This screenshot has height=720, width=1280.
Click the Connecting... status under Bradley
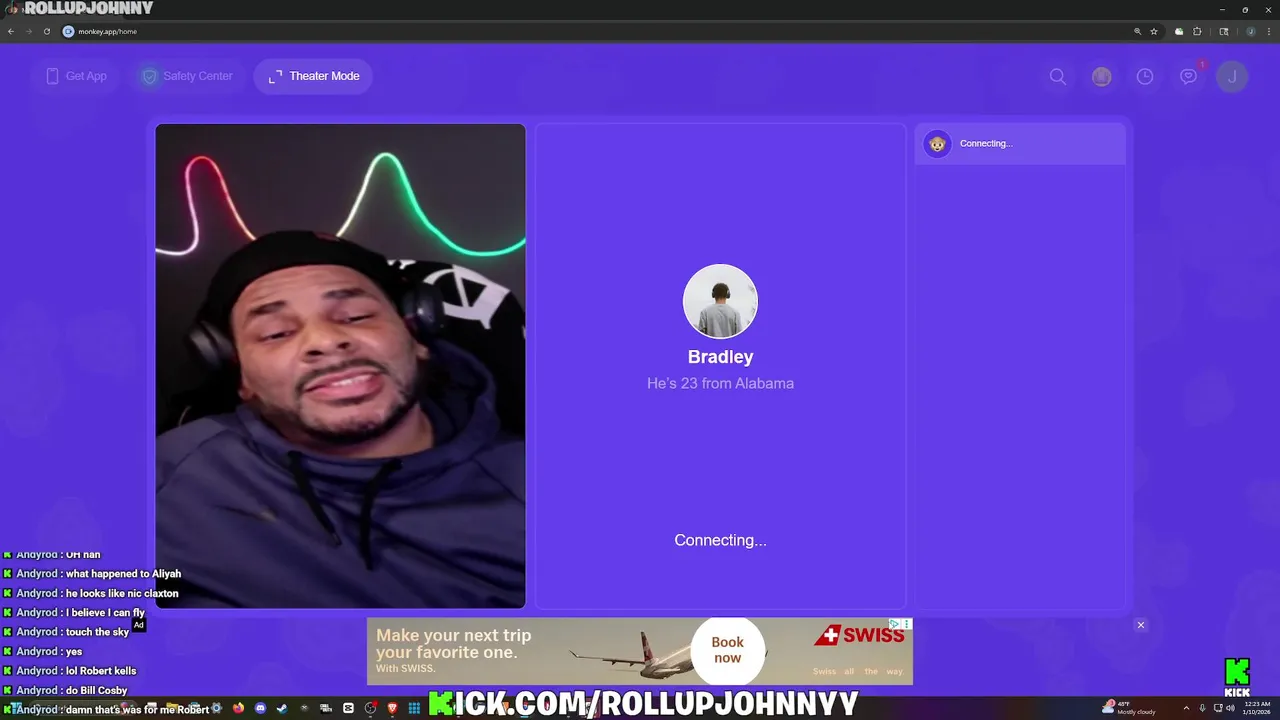(720, 540)
